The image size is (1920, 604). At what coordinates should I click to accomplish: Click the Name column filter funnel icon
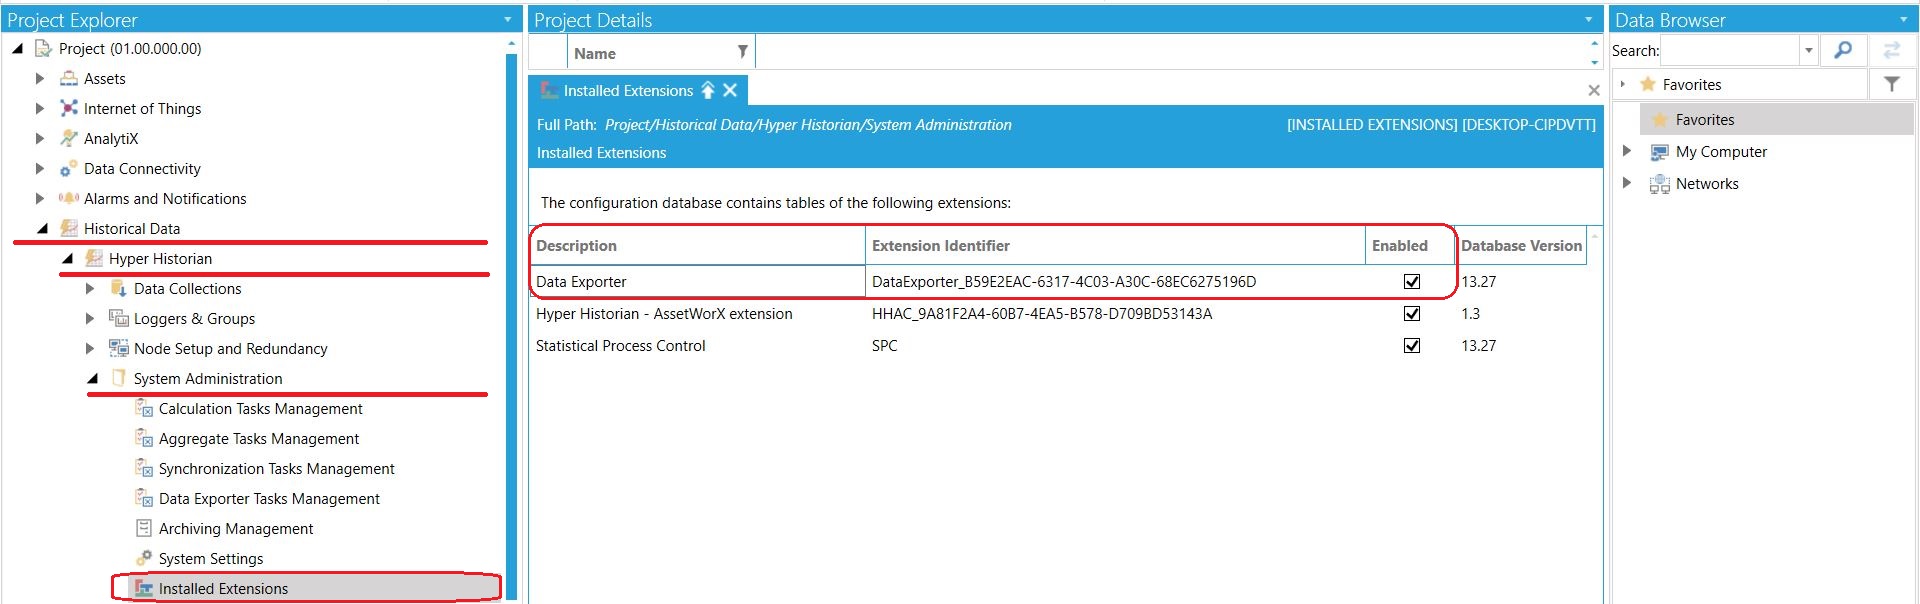tap(742, 52)
